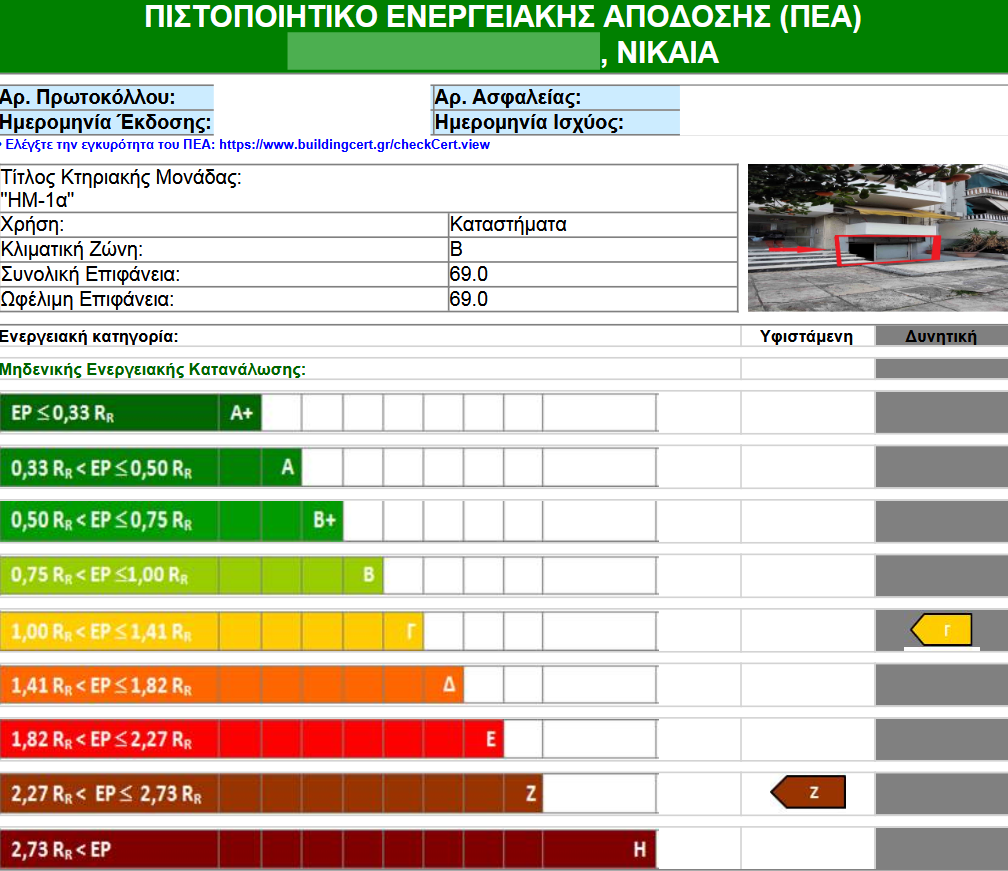The image size is (1008, 871).
Task: Select the Συνολική Επιφάνεια value 69.0
Action: [469, 274]
